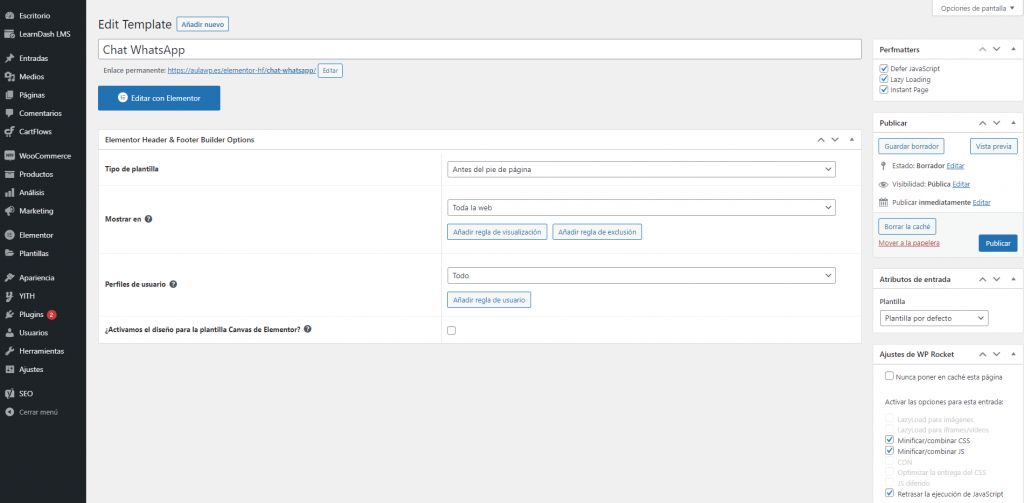
Task: Click Añadir regla de visualización button
Action: [497, 232]
